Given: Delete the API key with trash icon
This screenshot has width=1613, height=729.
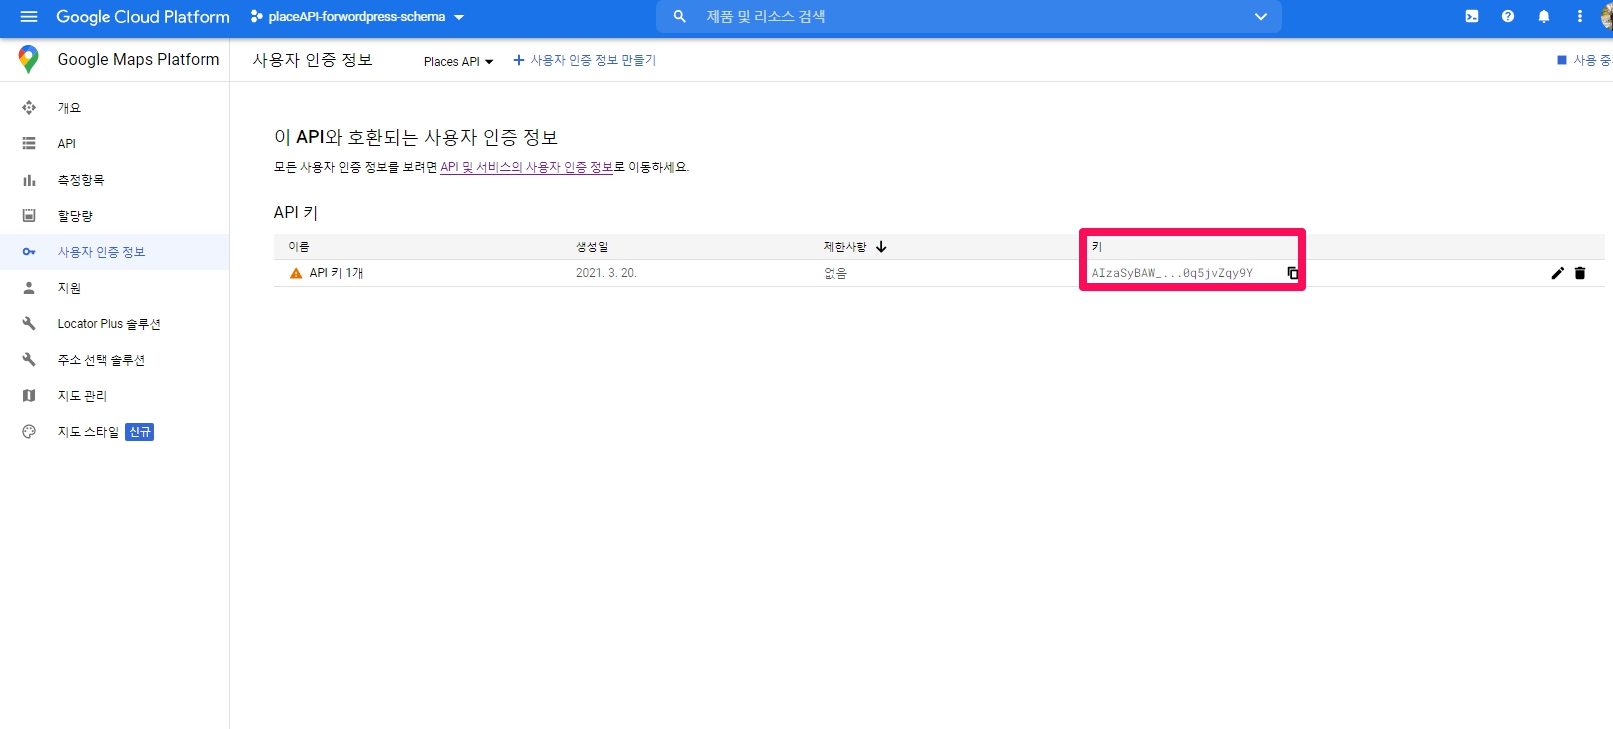Looking at the screenshot, I should 1580,273.
